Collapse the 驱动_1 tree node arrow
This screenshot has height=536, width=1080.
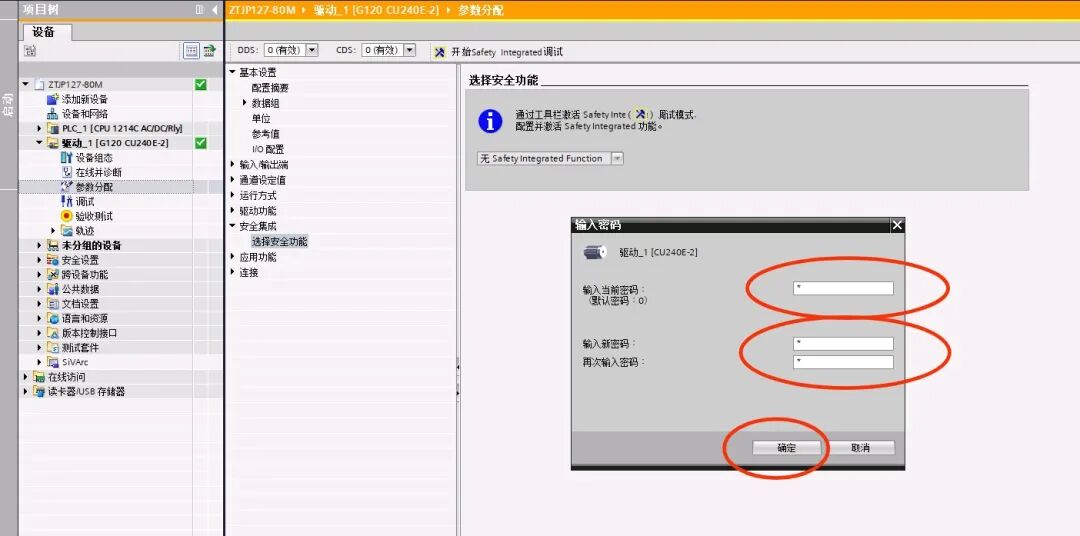(40, 143)
